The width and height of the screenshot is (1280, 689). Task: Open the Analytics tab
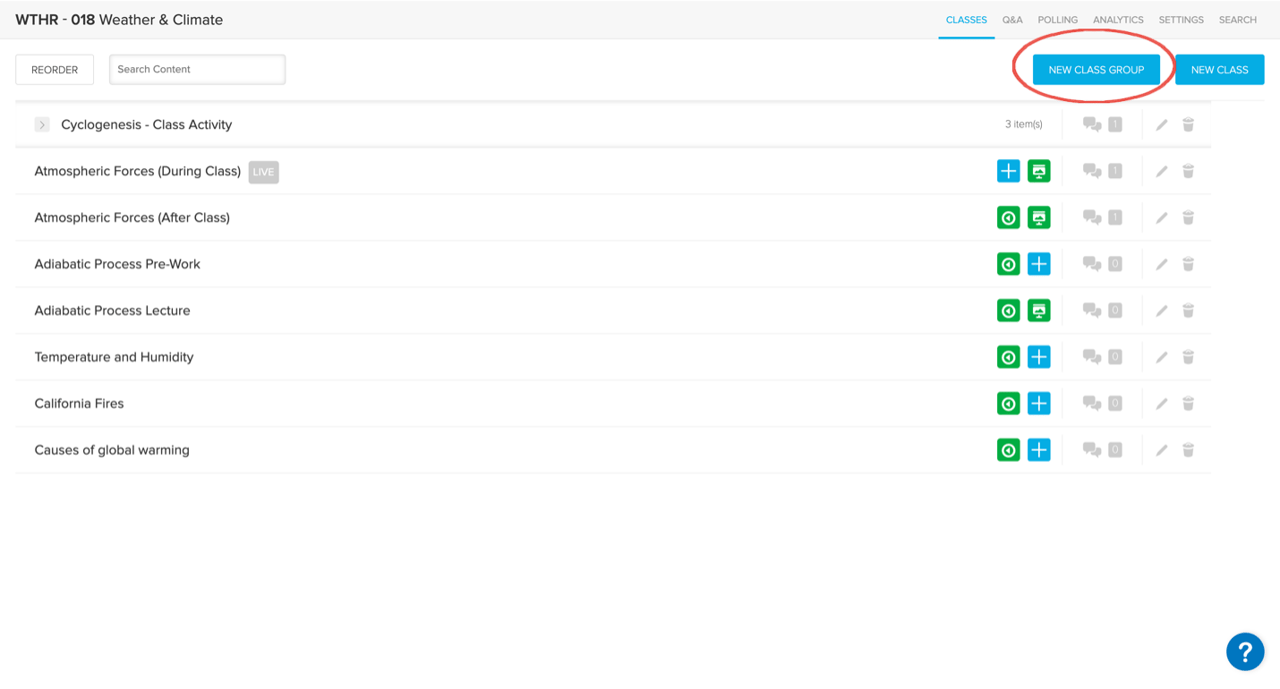tap(1118, 20)
